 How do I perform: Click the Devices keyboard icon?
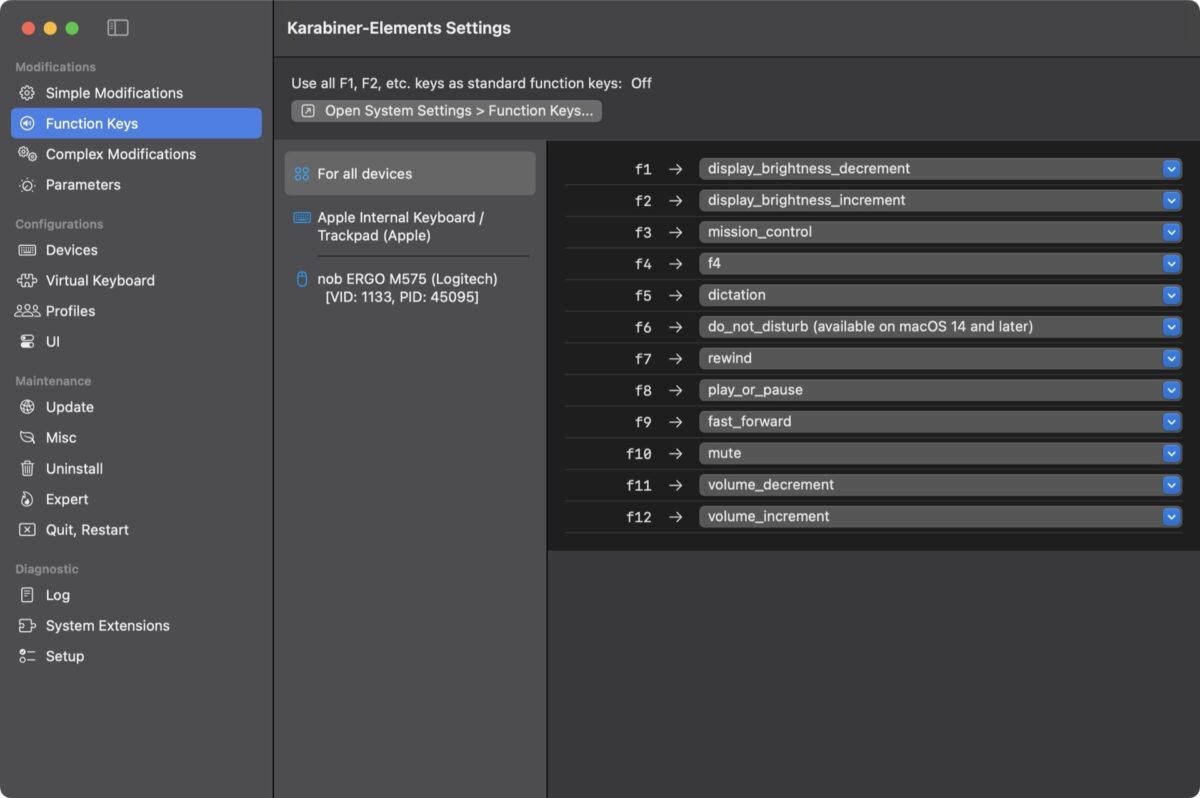click(27, 250)
